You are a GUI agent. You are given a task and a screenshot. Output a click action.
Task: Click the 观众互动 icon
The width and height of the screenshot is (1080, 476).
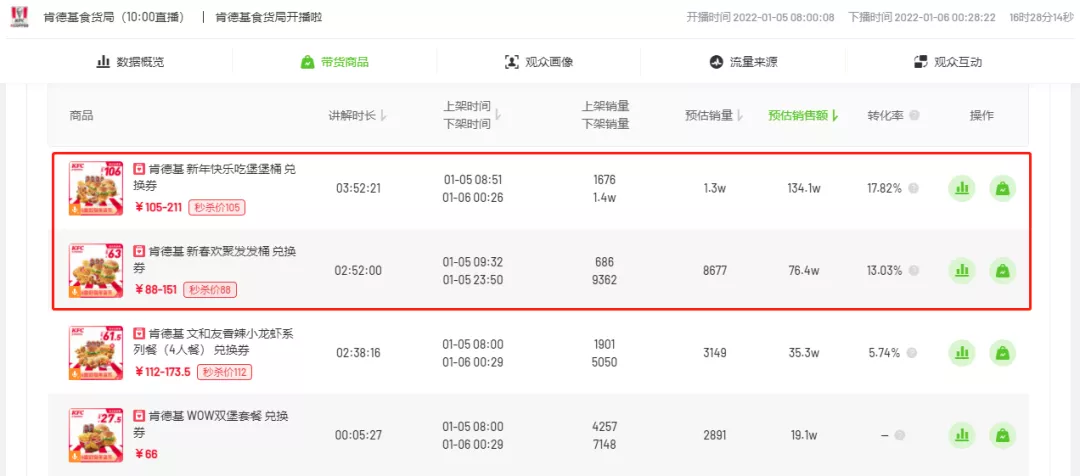[920, 62]
